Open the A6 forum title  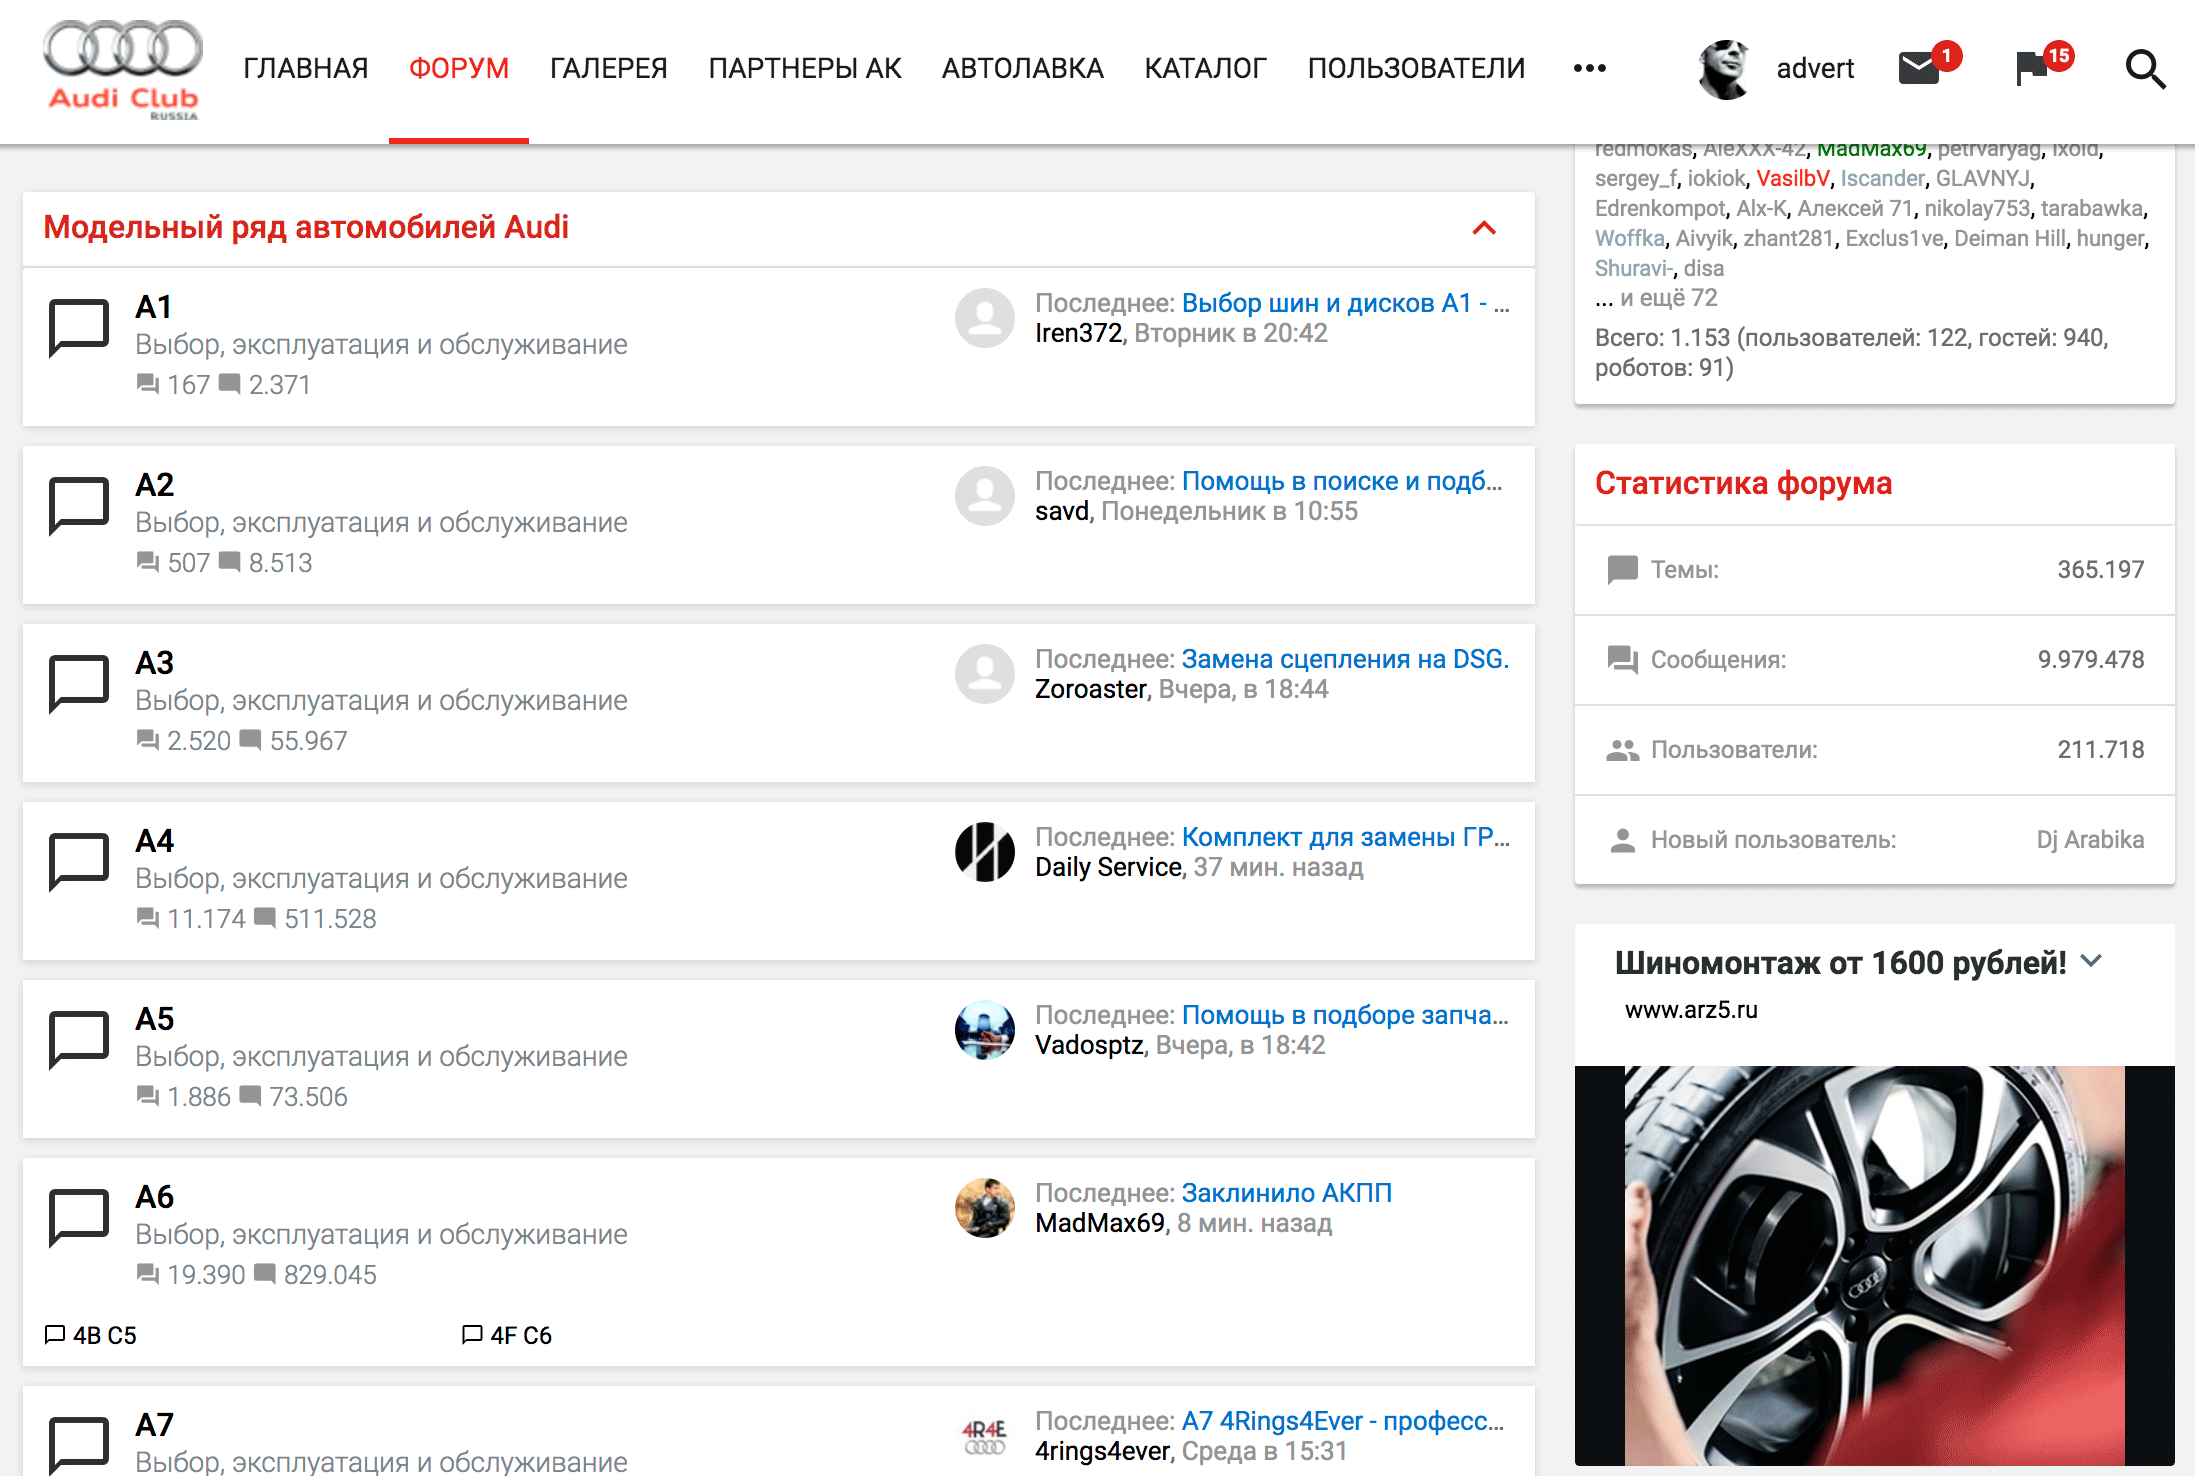[x=155, y=1197]
